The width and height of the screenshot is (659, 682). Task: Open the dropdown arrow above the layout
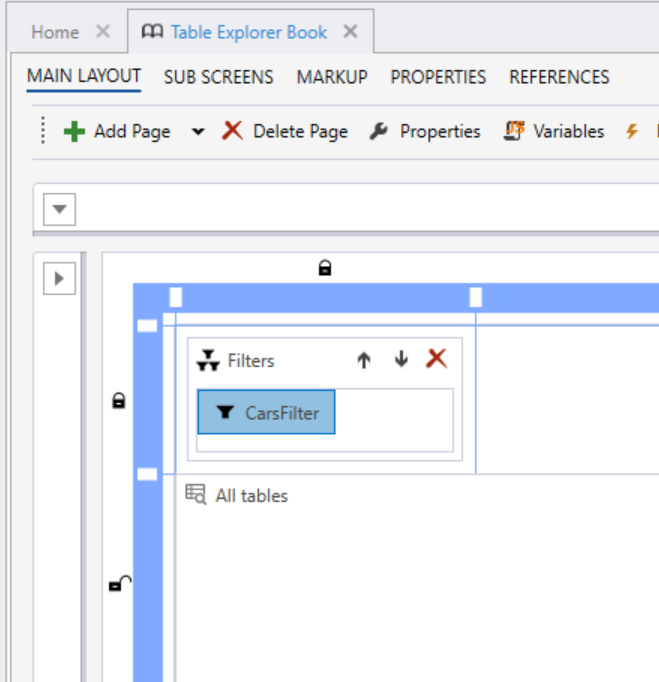59,210
